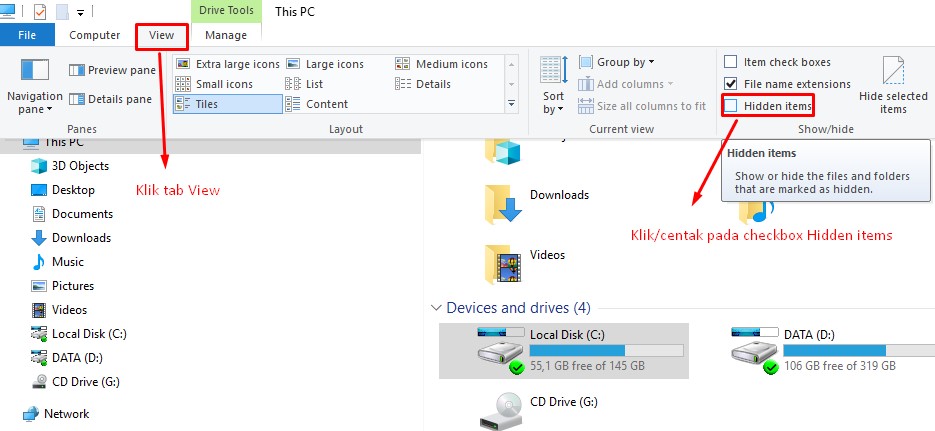Image resolution: width=935 pixels, height=431 pixels.
Task: Uncheck File name extensions
Action: [x=787, y=84]
